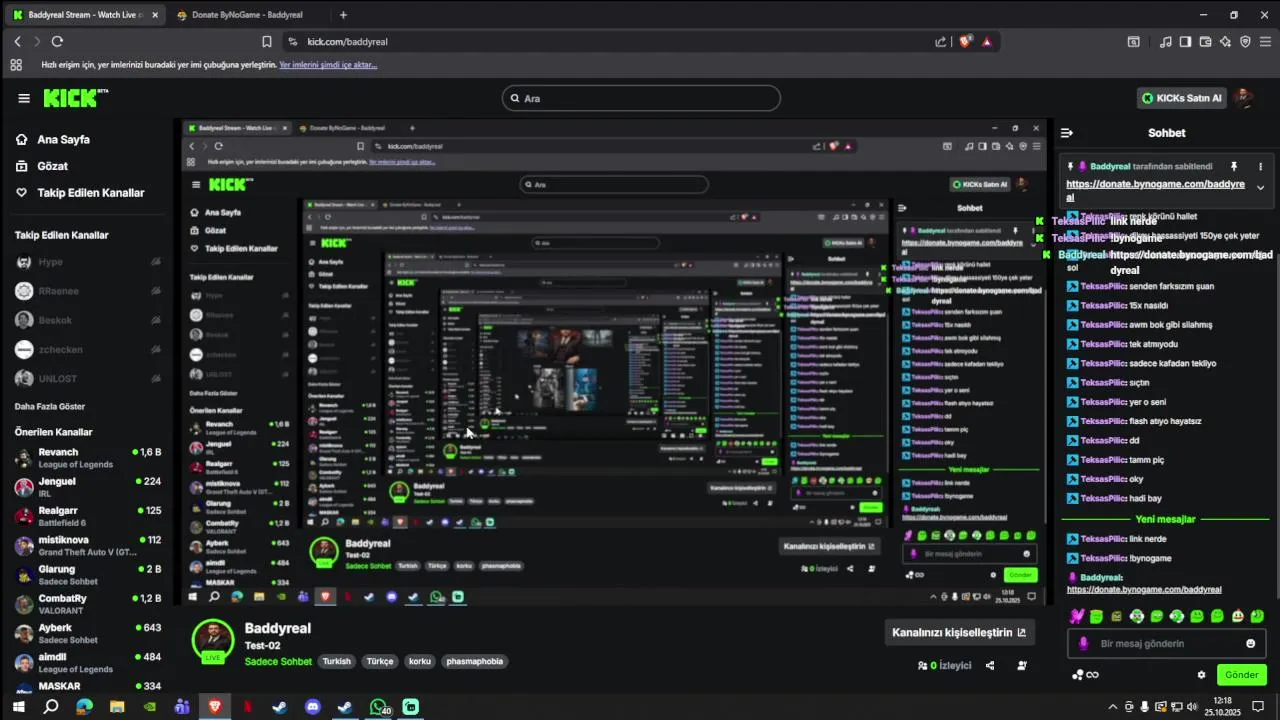Focus the Bir mesaj gönderin chat input

click(1166, 644)
